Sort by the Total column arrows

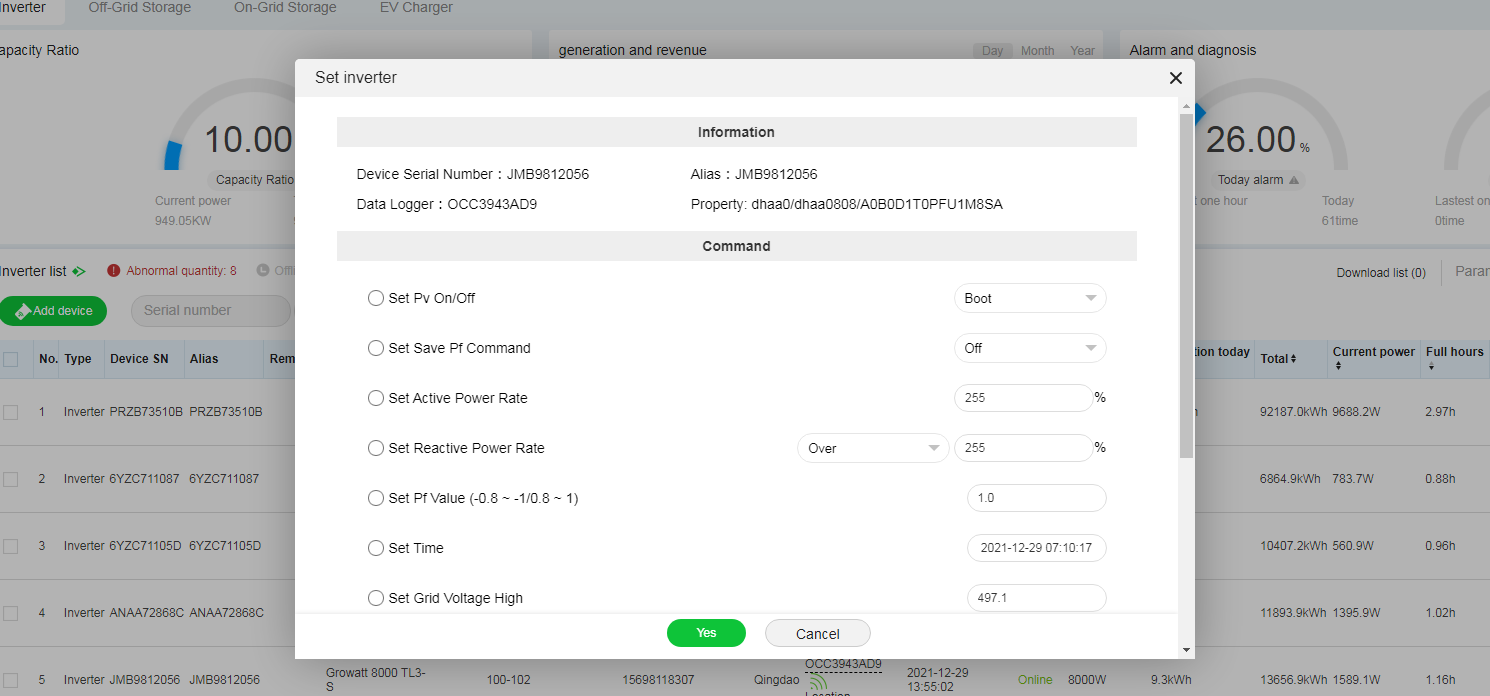1293,358
